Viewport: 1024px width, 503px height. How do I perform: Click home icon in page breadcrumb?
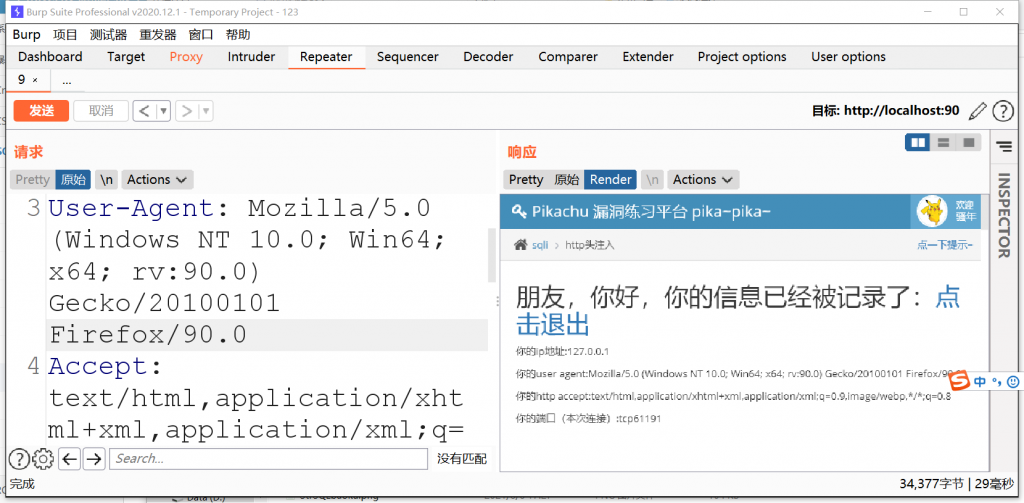520,244
